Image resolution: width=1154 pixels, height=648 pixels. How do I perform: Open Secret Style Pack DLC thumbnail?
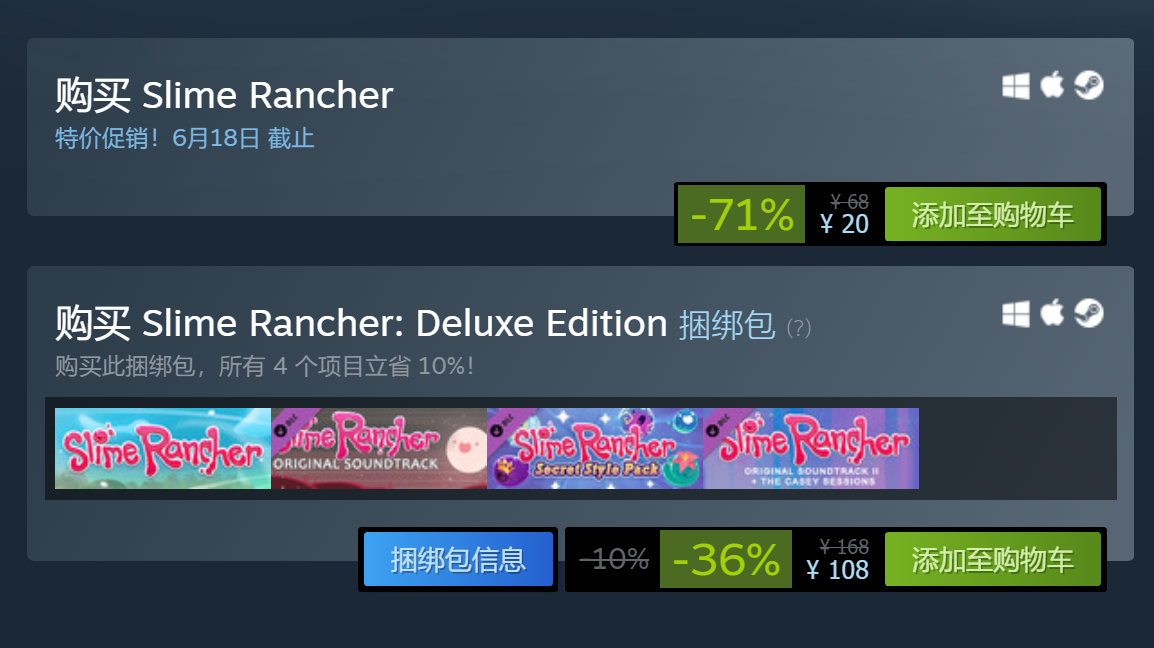[x=595, y=448]
